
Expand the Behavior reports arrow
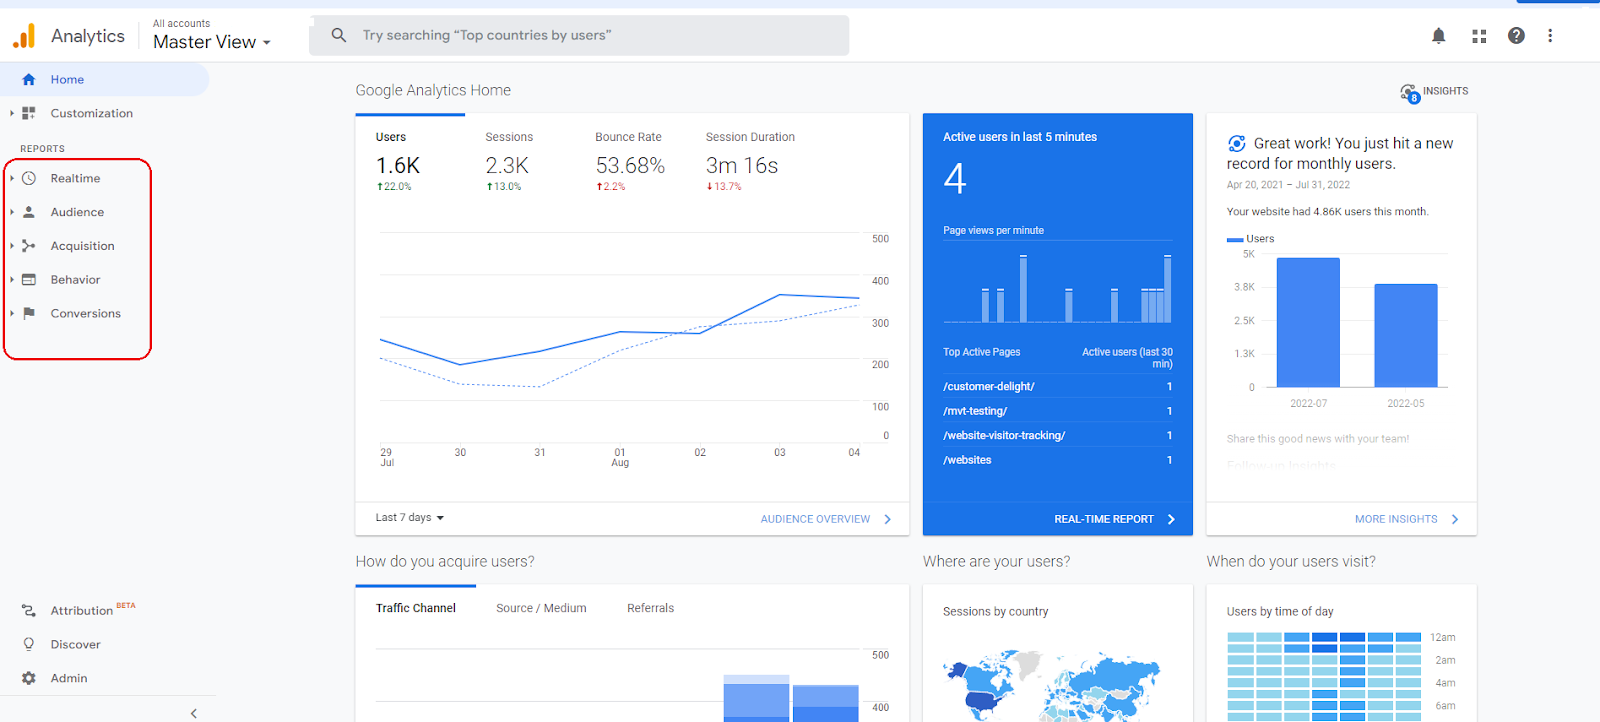click(12, 280)
